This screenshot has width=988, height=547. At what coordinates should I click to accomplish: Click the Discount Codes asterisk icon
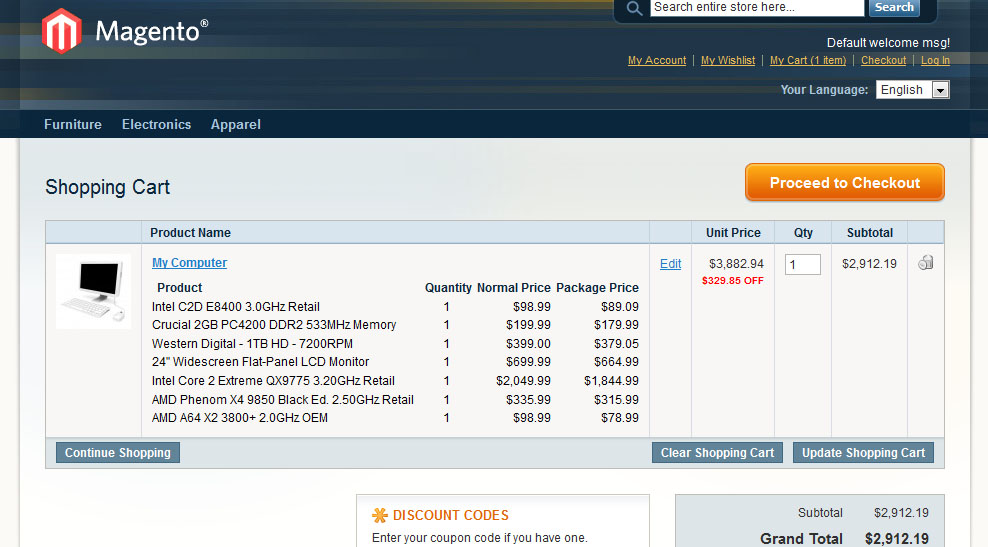point(380,515)
